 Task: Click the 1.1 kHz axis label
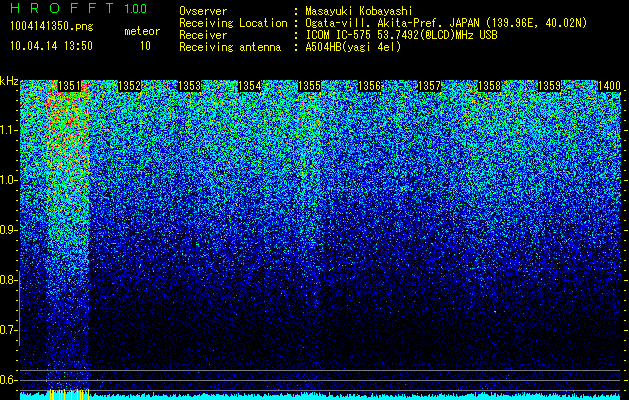(8, 130)
